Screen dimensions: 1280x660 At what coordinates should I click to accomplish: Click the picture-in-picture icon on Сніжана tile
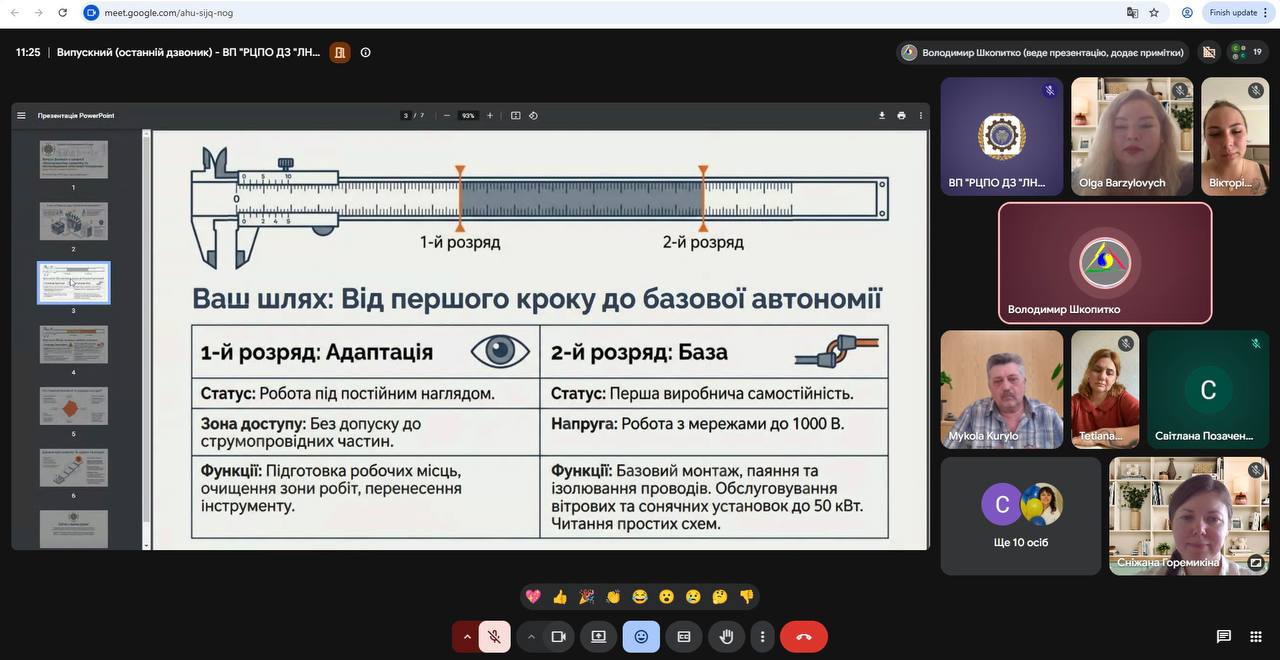coord(1256,562)
